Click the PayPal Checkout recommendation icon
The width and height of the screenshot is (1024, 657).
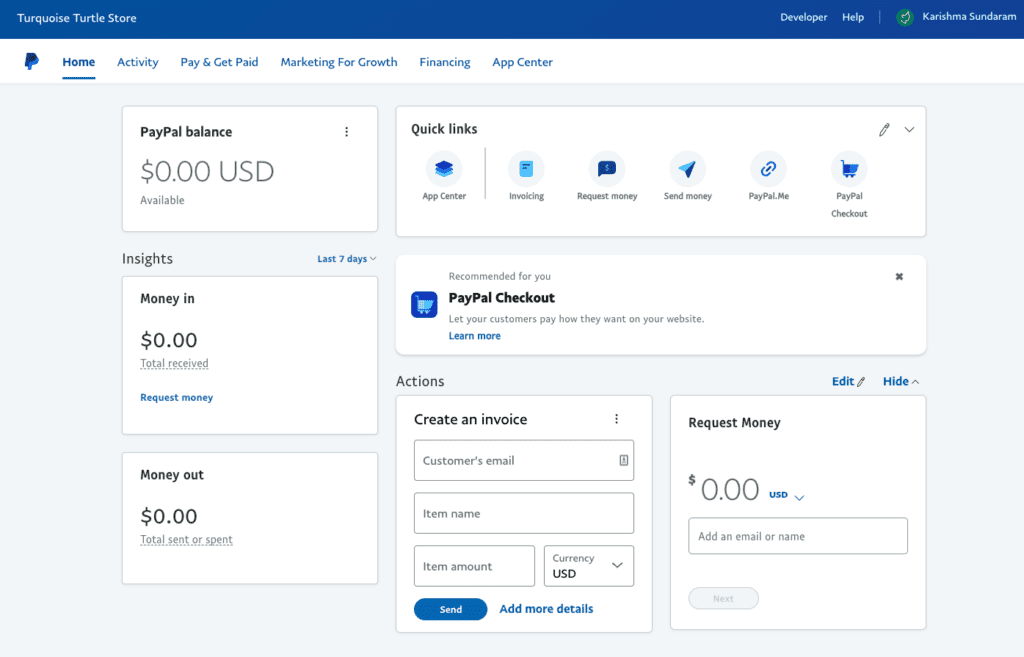click(424, 305)
